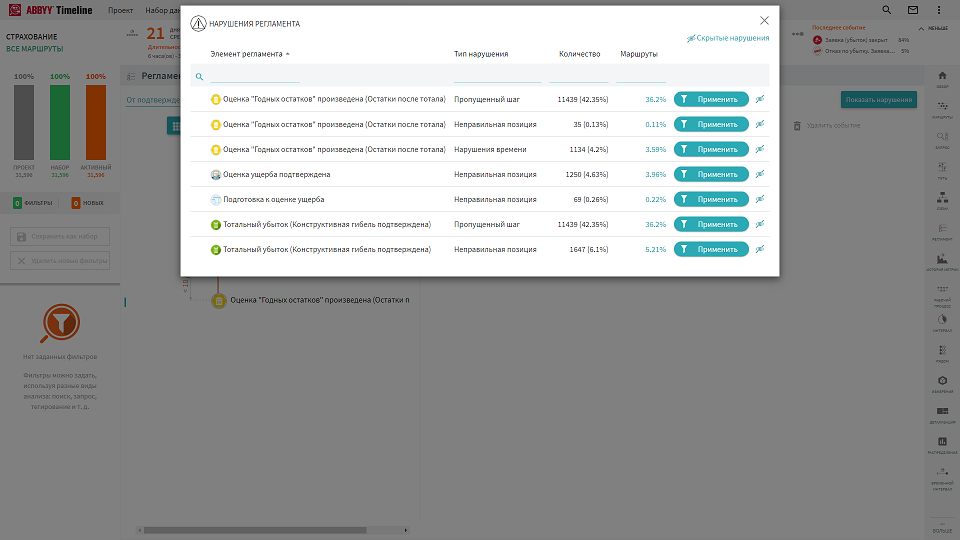Click the Удалить событие trash button
The image size is (960, 540).
pyautogui.click(x=827, y=126)
